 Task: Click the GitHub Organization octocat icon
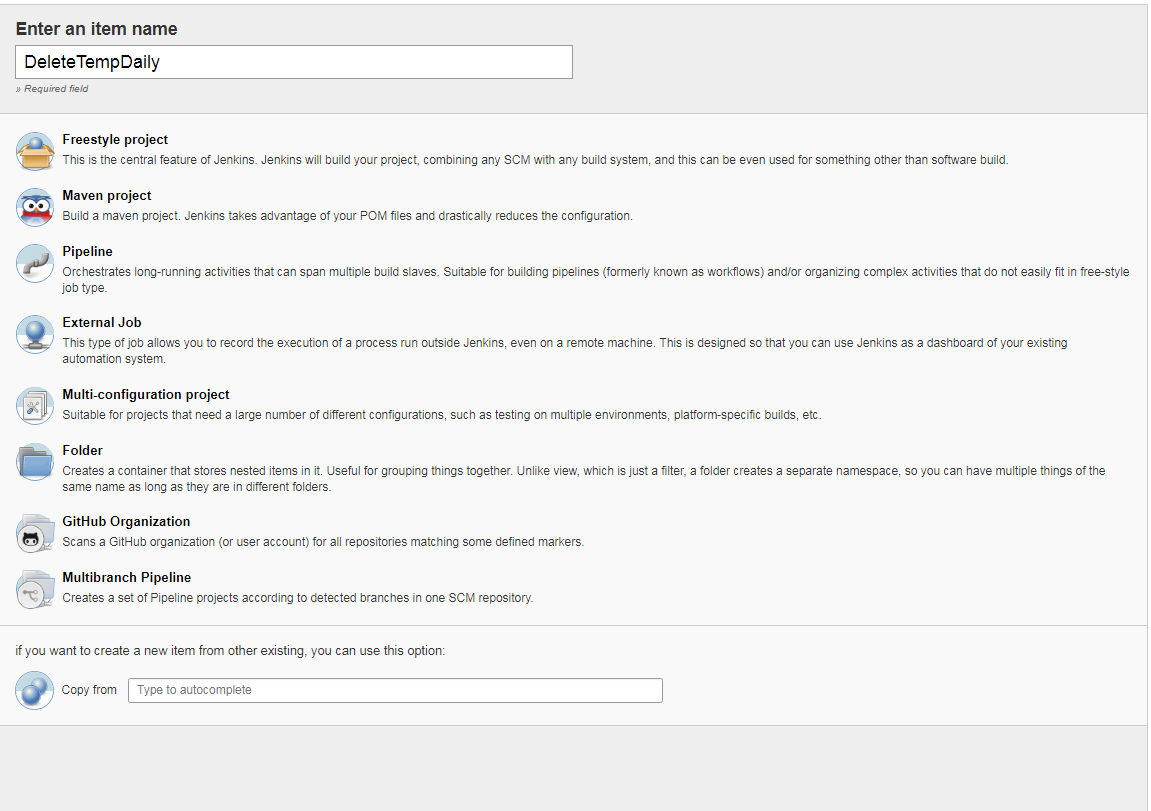pyautogui.click(x=35, y=533)
